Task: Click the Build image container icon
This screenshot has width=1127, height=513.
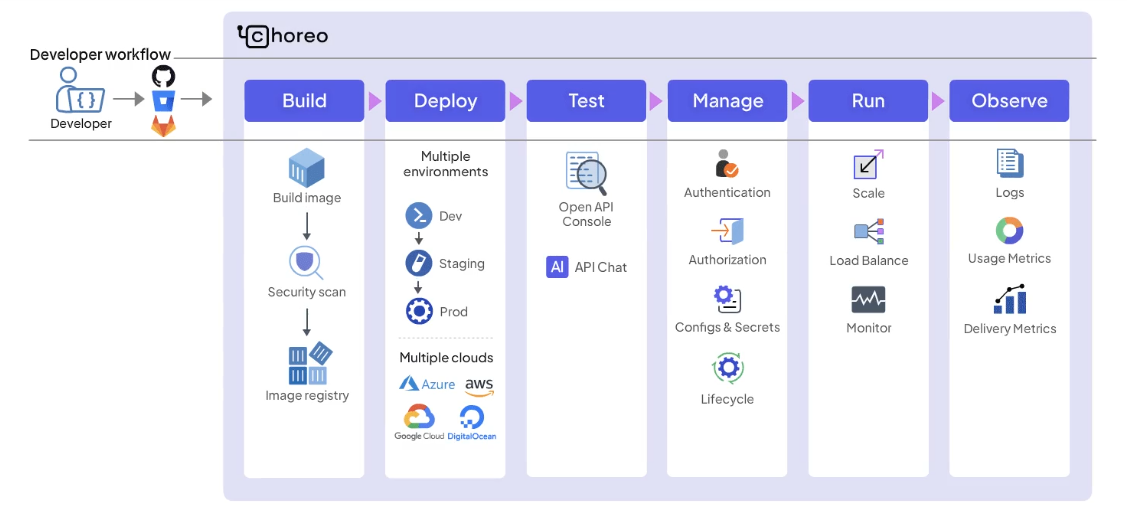Action: click(x=307, y=168)
